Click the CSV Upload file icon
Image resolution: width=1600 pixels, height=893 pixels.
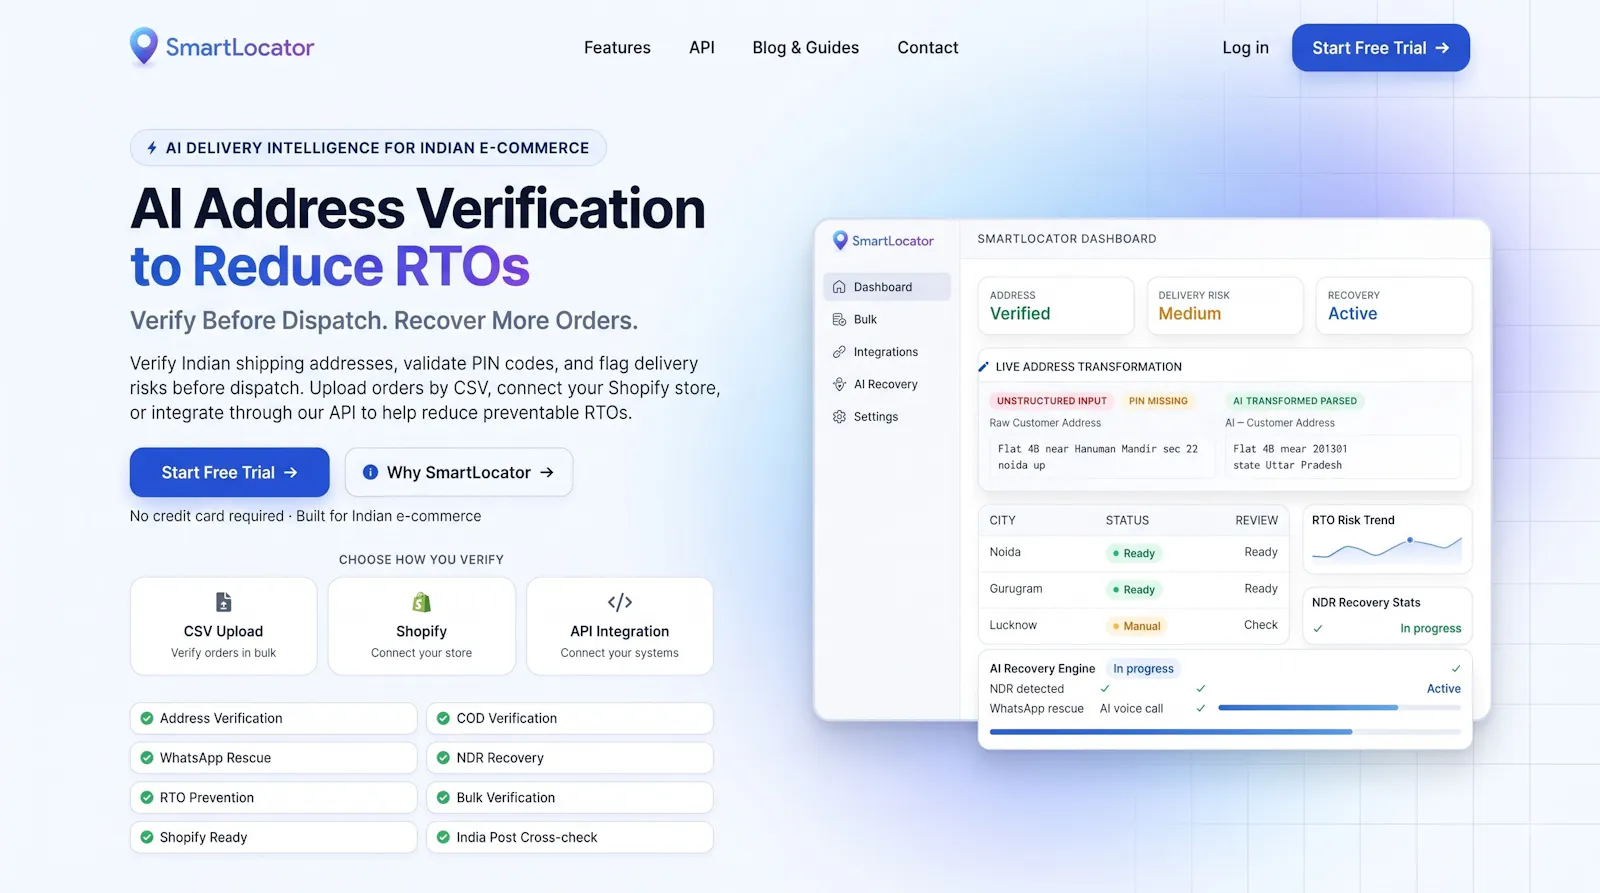pyautogui.click(x=224, y=602)
